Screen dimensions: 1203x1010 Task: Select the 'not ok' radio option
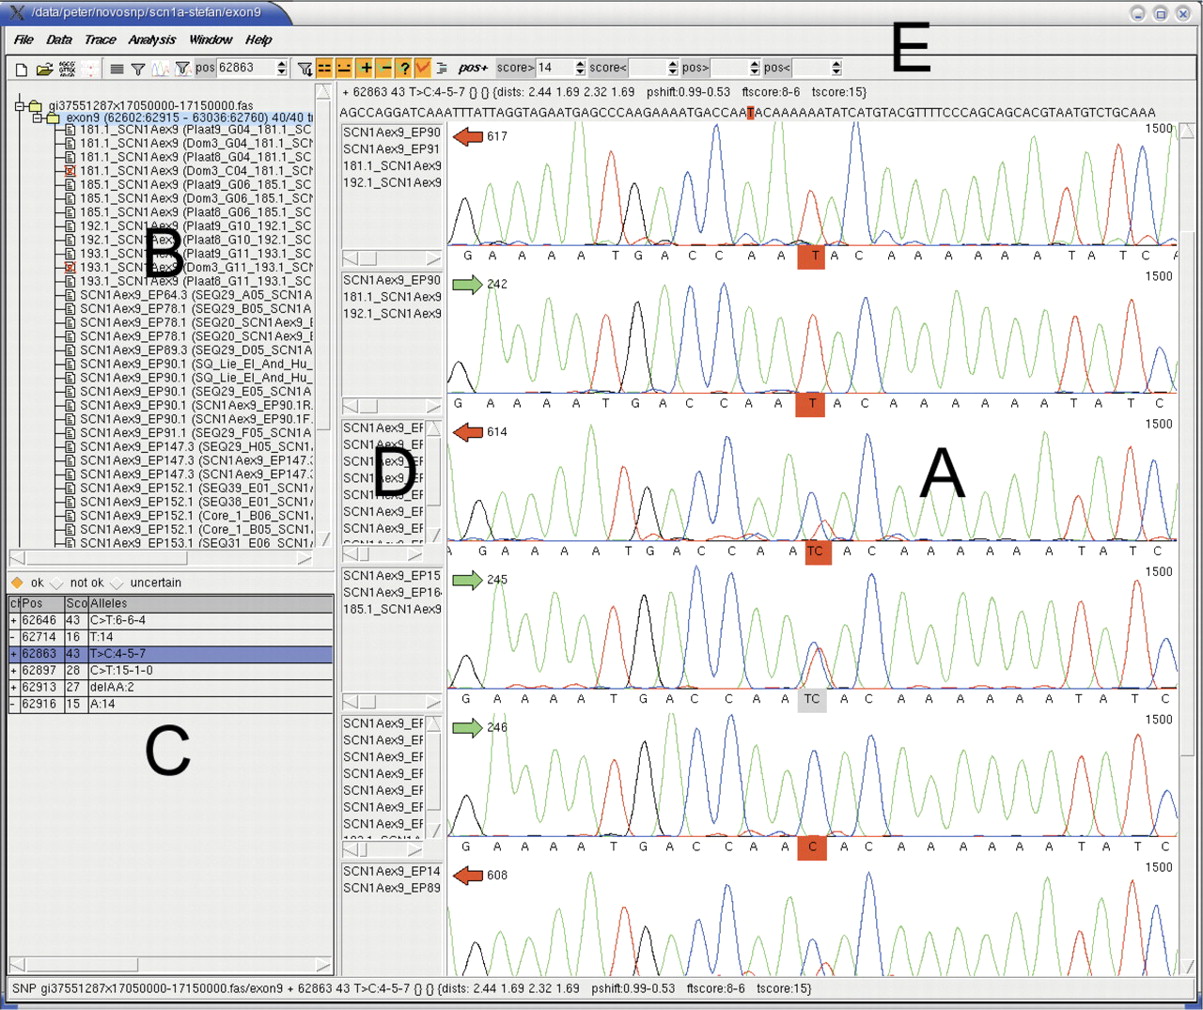[57, 583]
